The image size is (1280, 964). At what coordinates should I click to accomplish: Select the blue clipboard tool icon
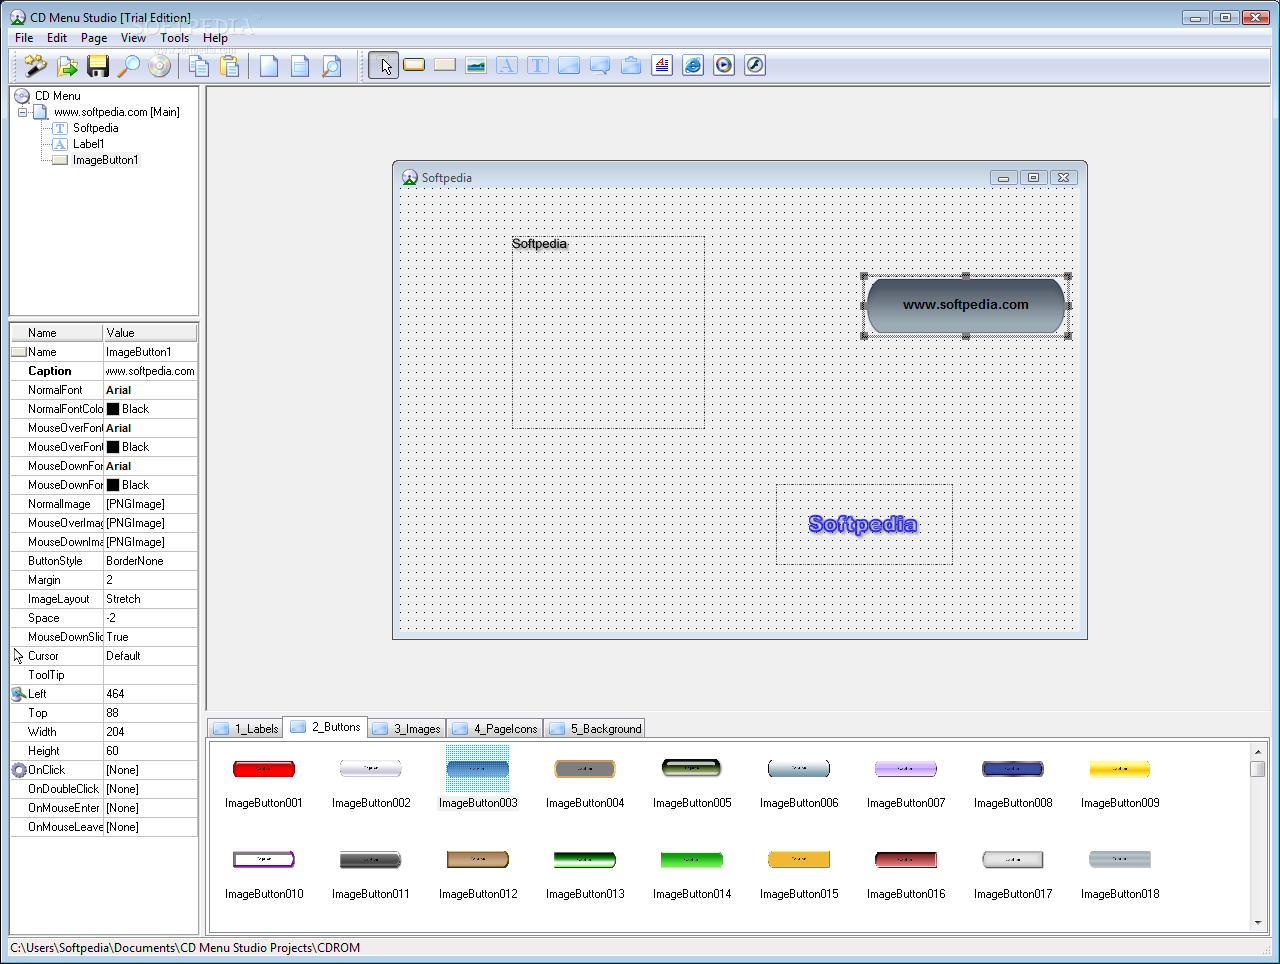click(631, 65)
